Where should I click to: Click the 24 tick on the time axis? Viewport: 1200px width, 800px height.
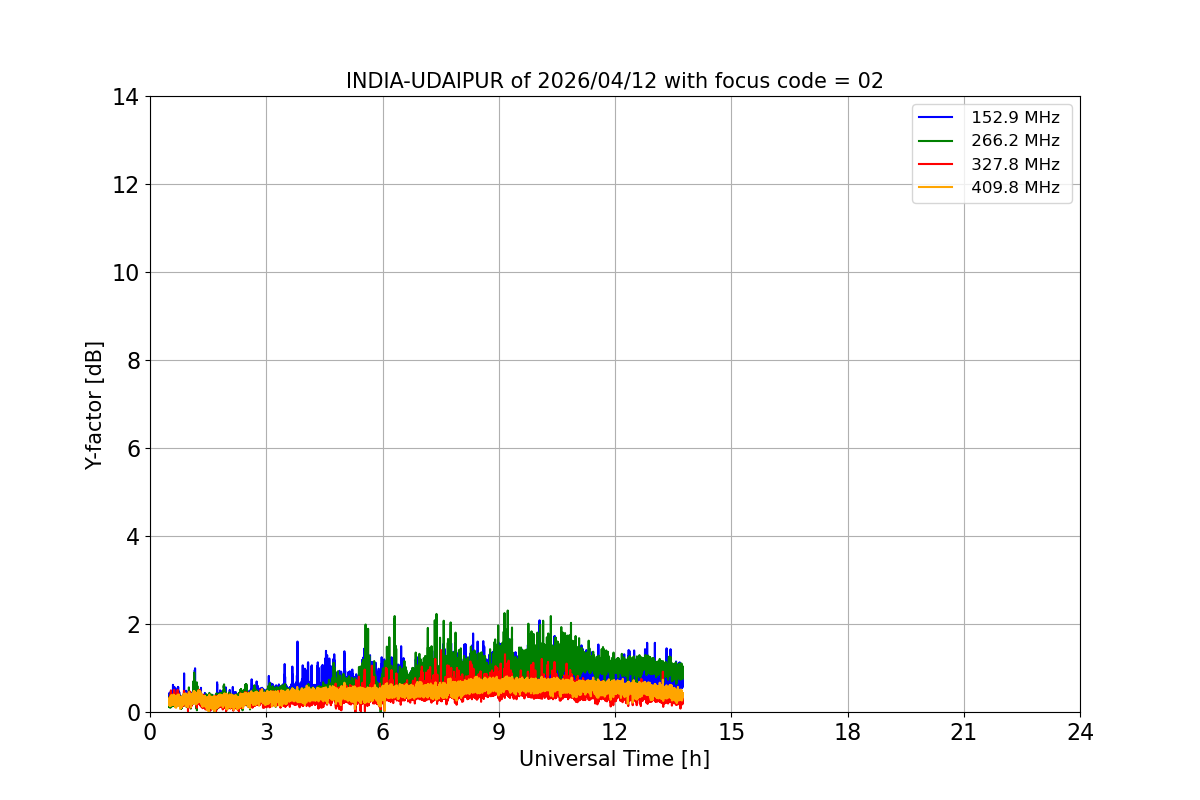1080,731
